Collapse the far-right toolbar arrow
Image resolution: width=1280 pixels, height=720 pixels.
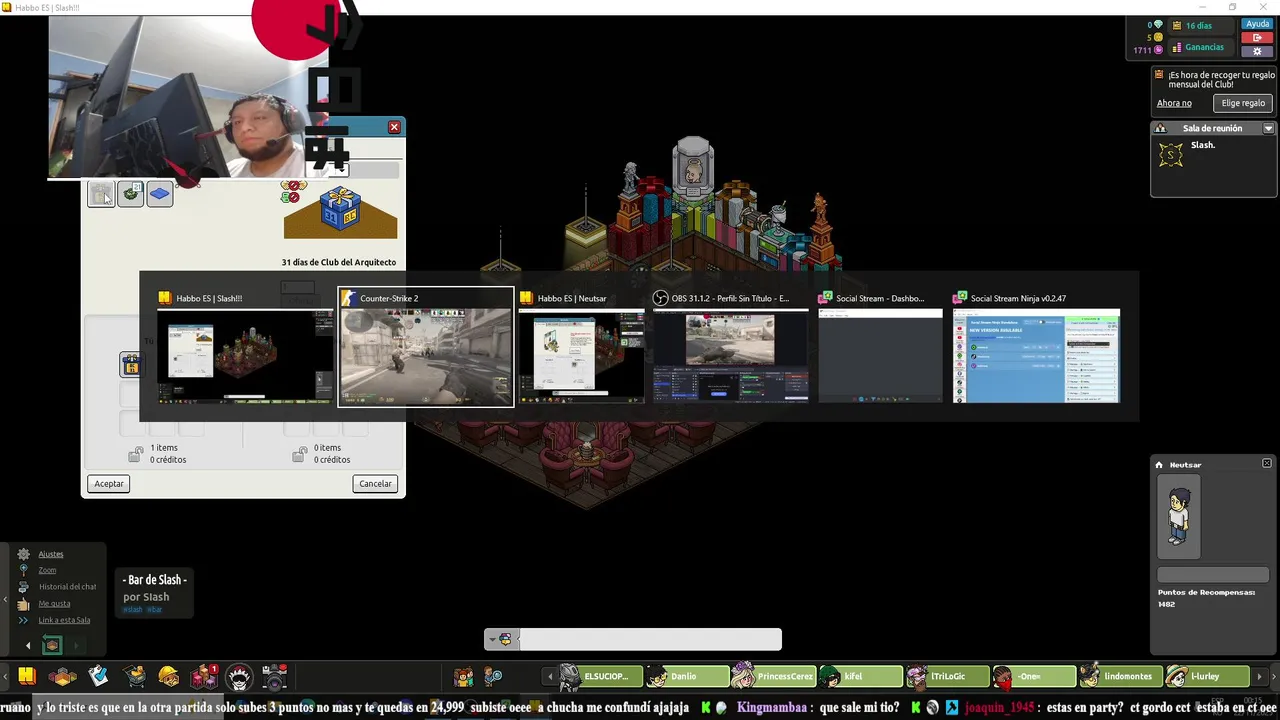pos(1274,677)
